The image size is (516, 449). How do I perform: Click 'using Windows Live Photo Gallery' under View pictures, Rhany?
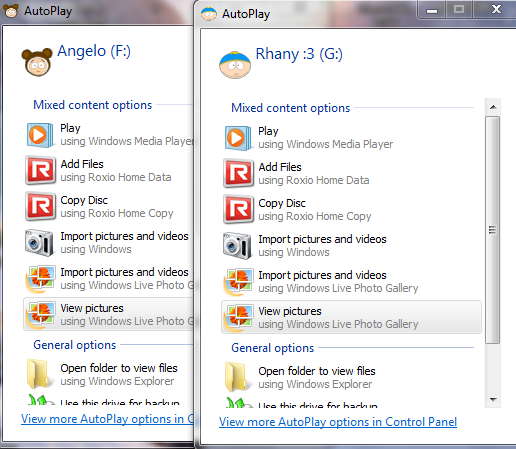pyautogui.click(x=338, y=324)
